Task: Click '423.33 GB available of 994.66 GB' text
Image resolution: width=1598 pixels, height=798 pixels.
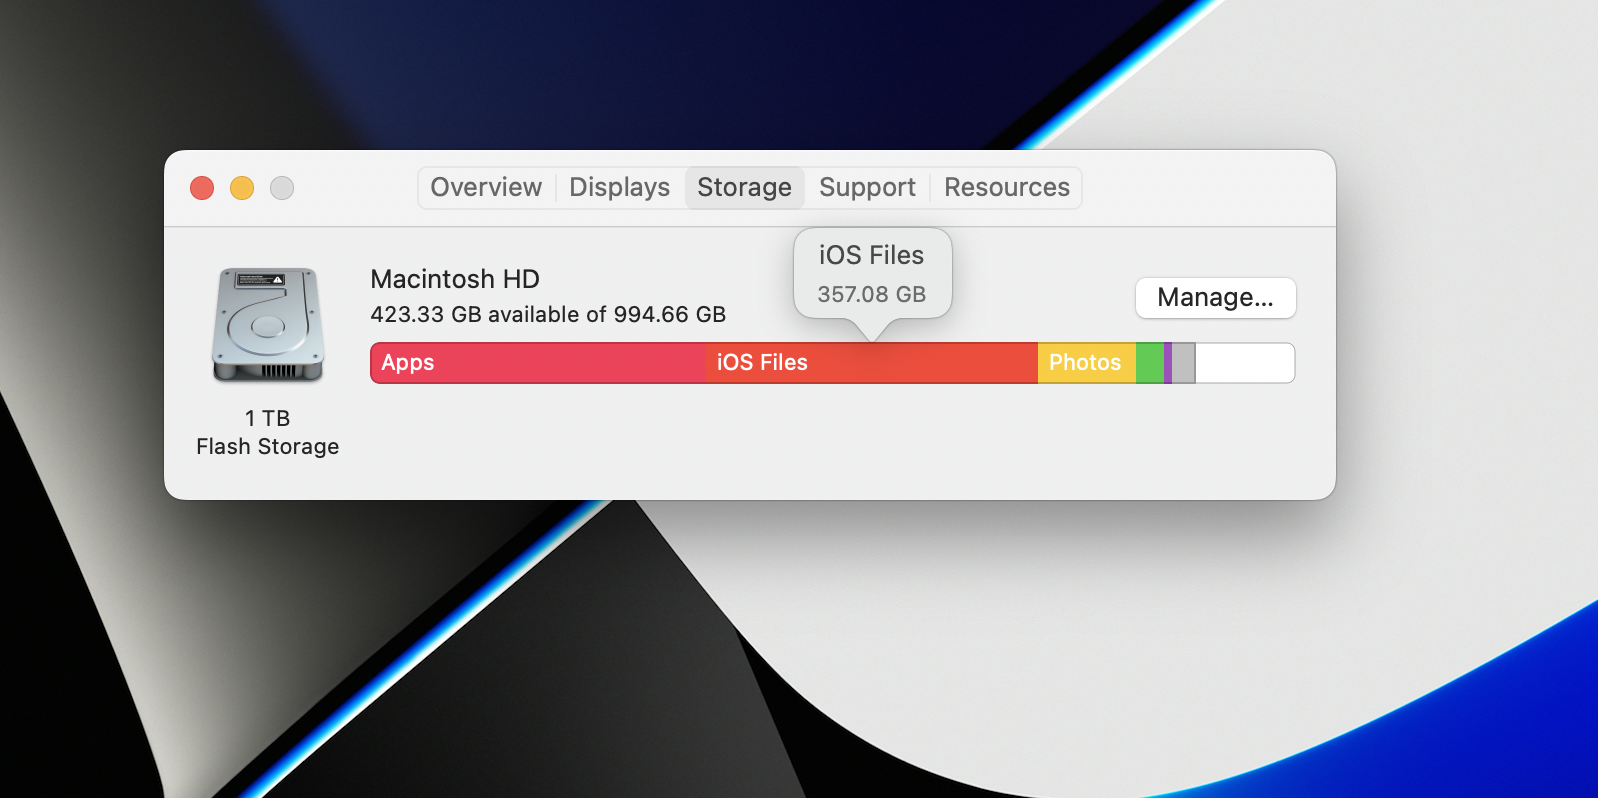Action: (548, 315)
